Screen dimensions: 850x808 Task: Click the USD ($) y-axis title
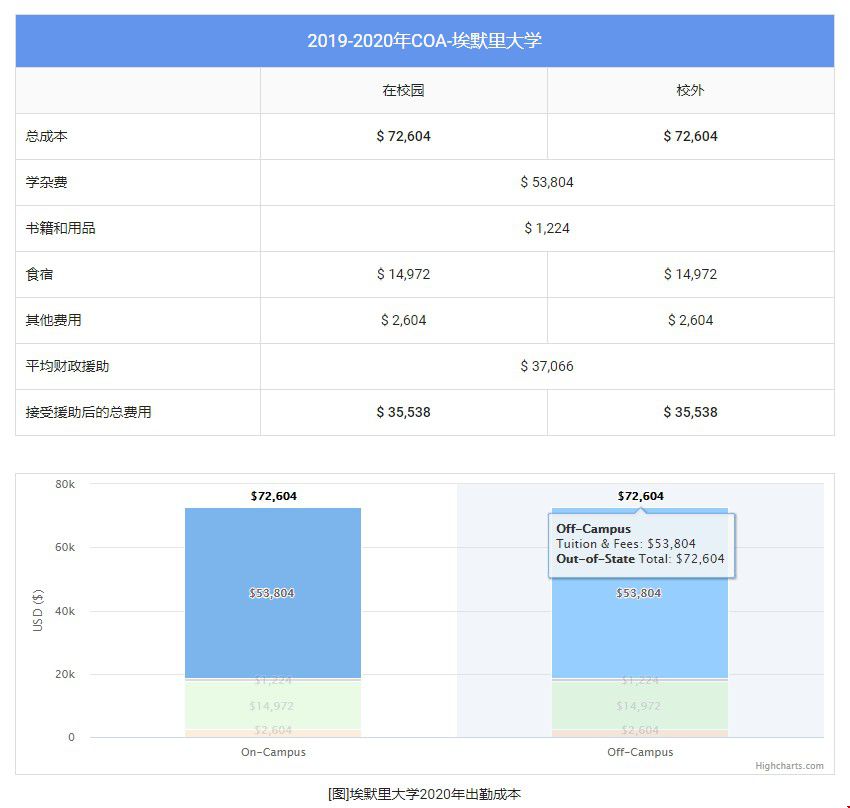(38, 610)
